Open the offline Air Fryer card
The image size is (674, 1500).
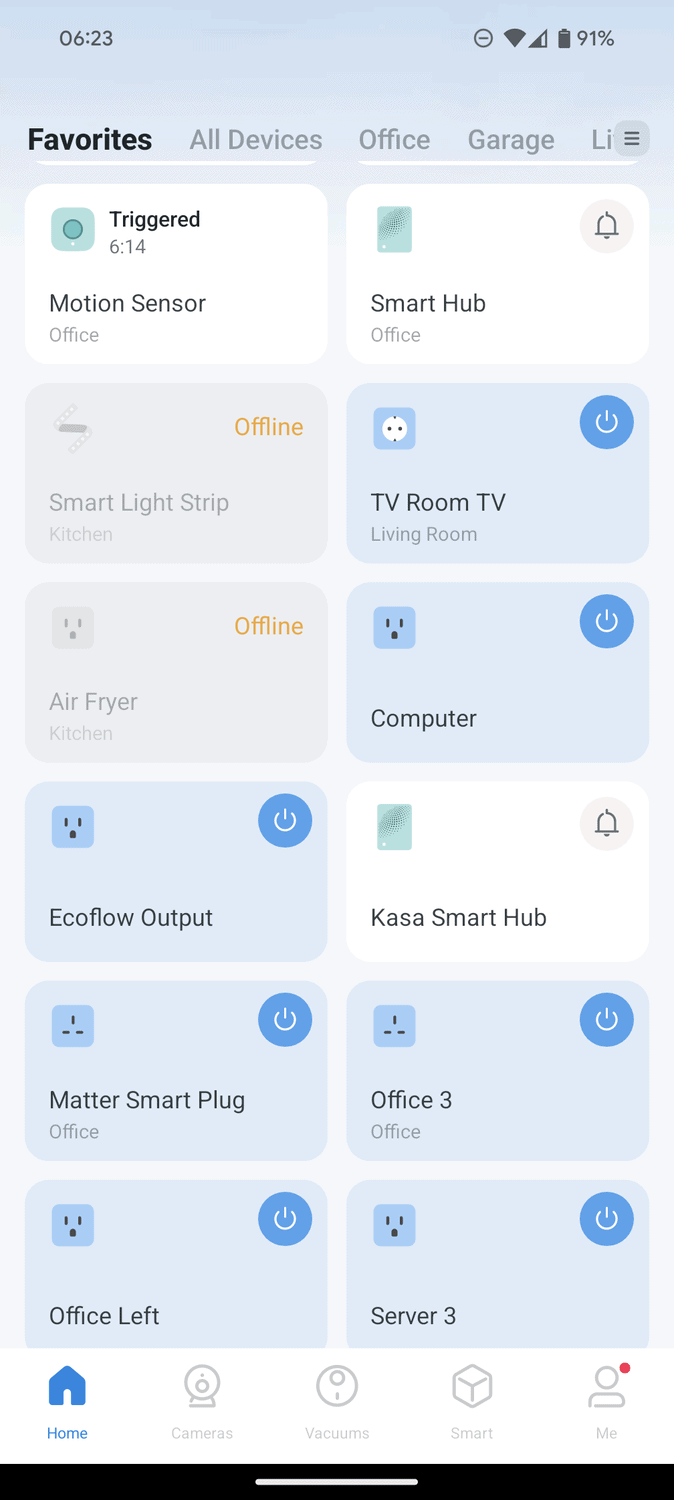tap(176, 672)
